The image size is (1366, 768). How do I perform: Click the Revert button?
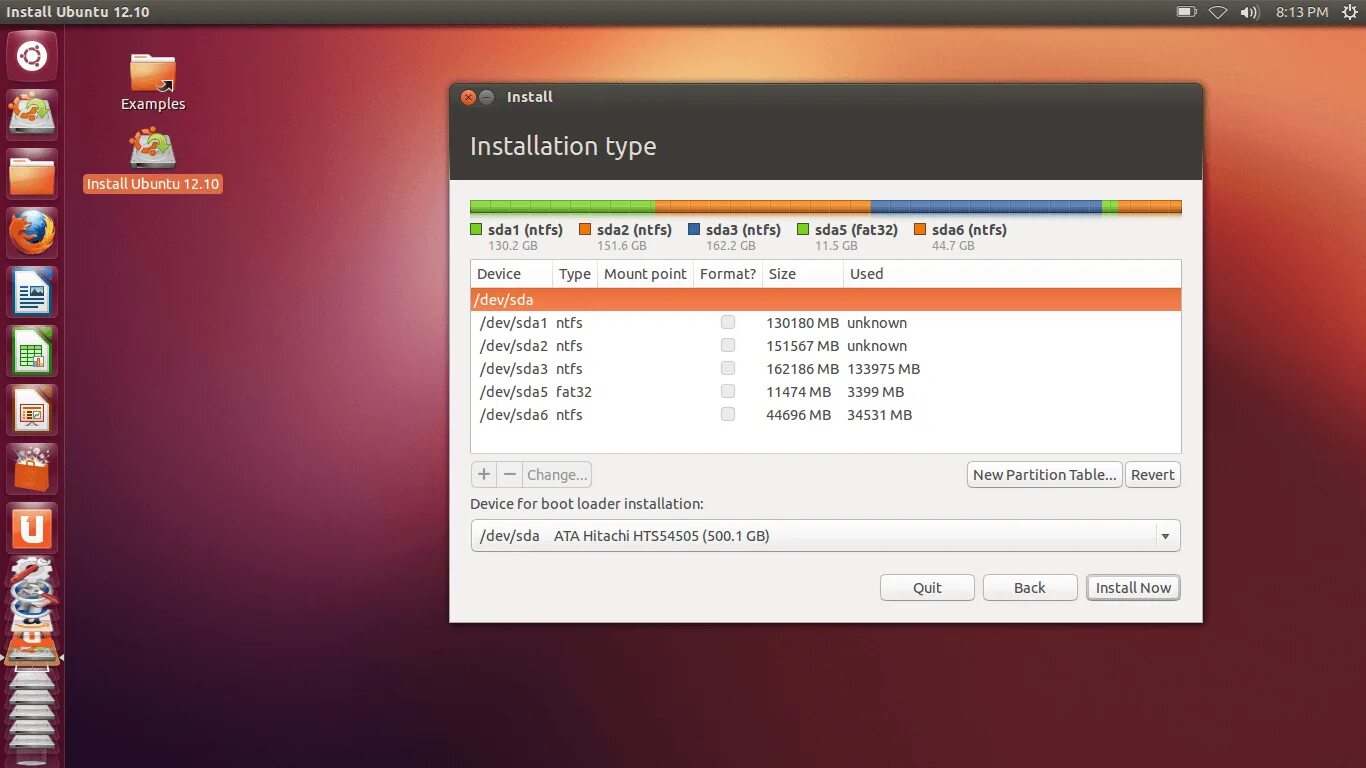1153,474
